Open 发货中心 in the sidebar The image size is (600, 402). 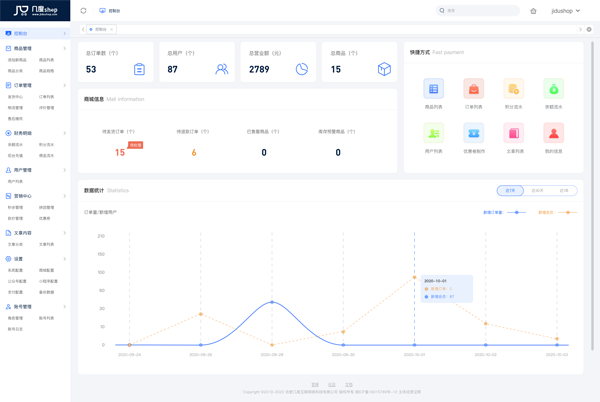coord(15,97)
